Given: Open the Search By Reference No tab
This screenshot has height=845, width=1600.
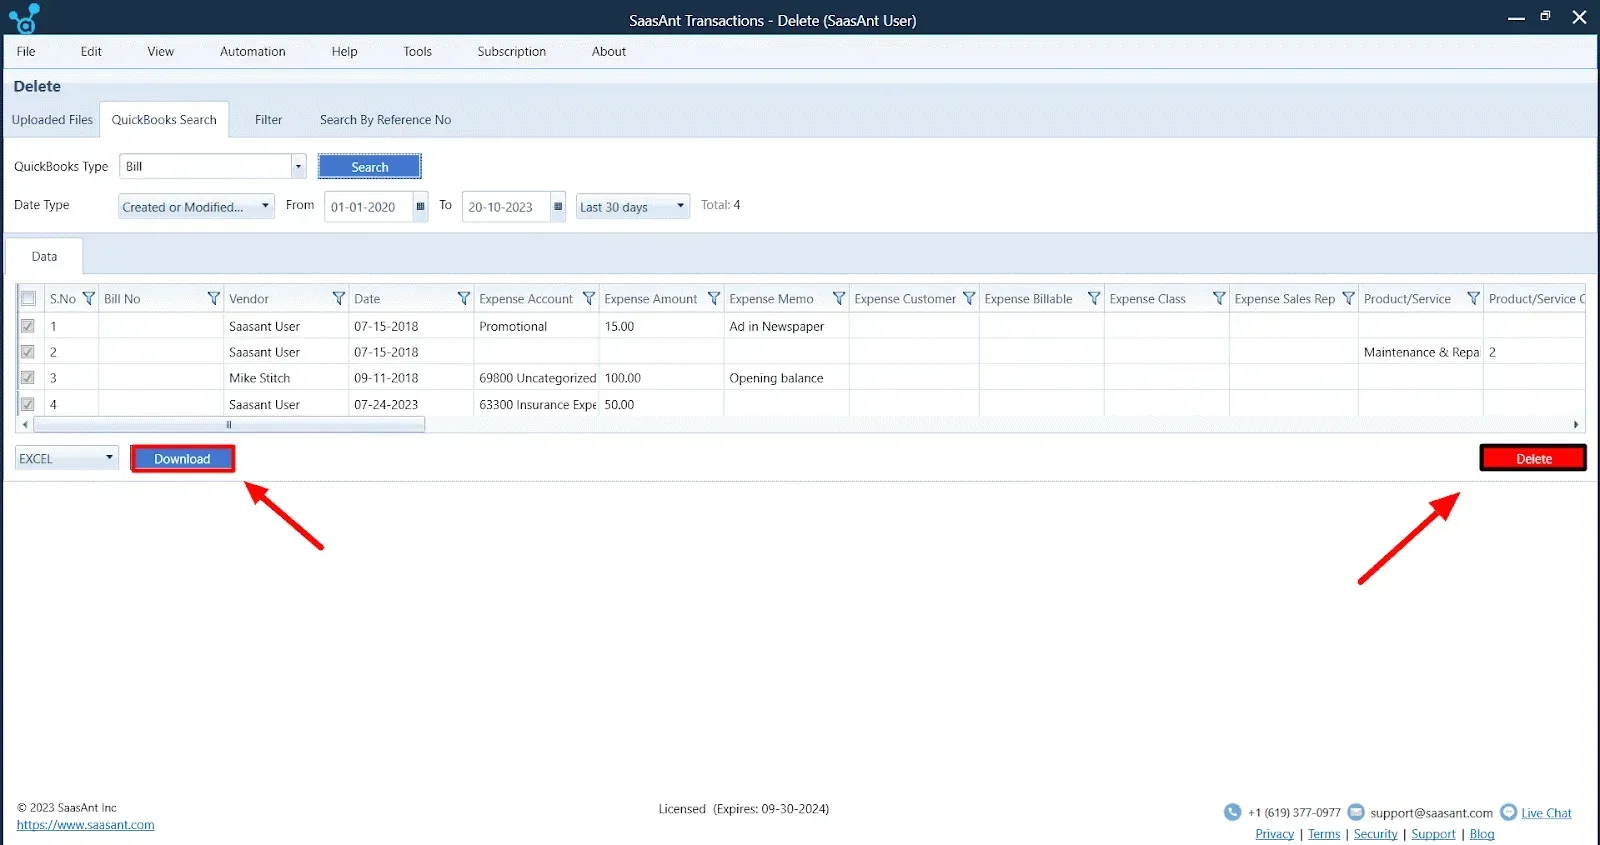Looking at the screenshot, I should [x=385, y=119].
